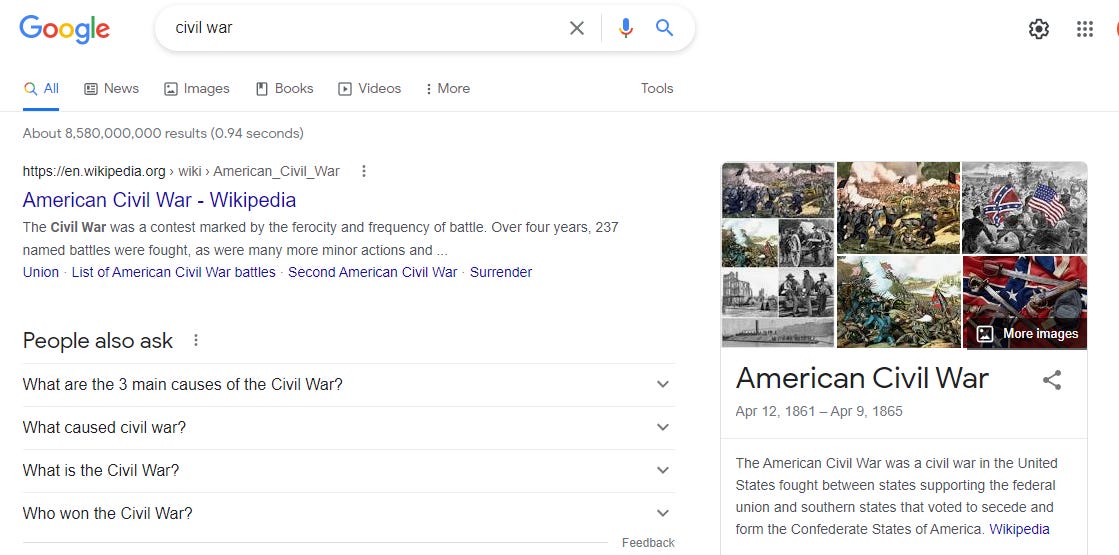Open Second American Civil War link
This screenshot has width=1119, height=555.
[373, 272]
